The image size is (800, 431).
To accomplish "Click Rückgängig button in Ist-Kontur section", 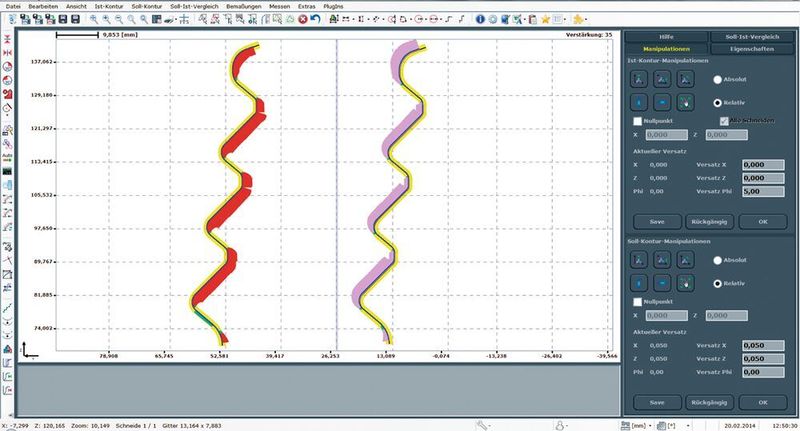I will [710, 222].
